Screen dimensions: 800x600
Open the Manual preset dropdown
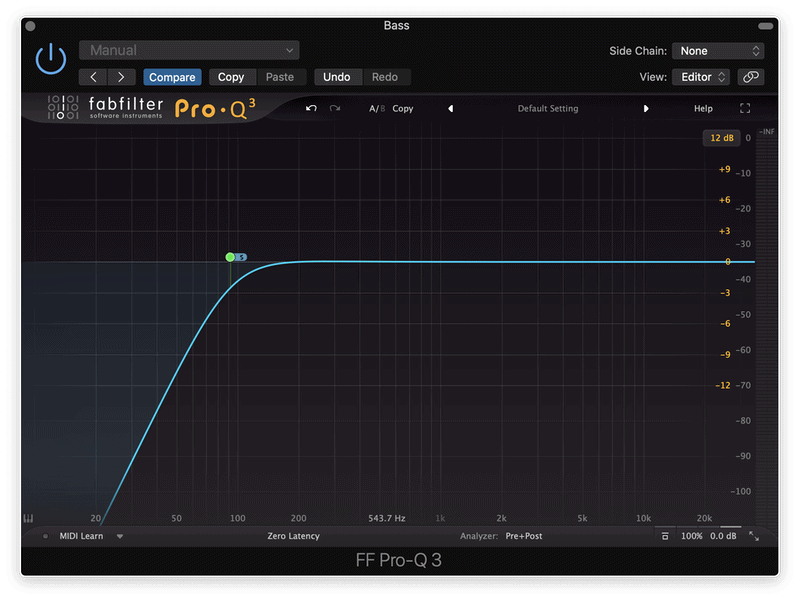tap(189, 50)
